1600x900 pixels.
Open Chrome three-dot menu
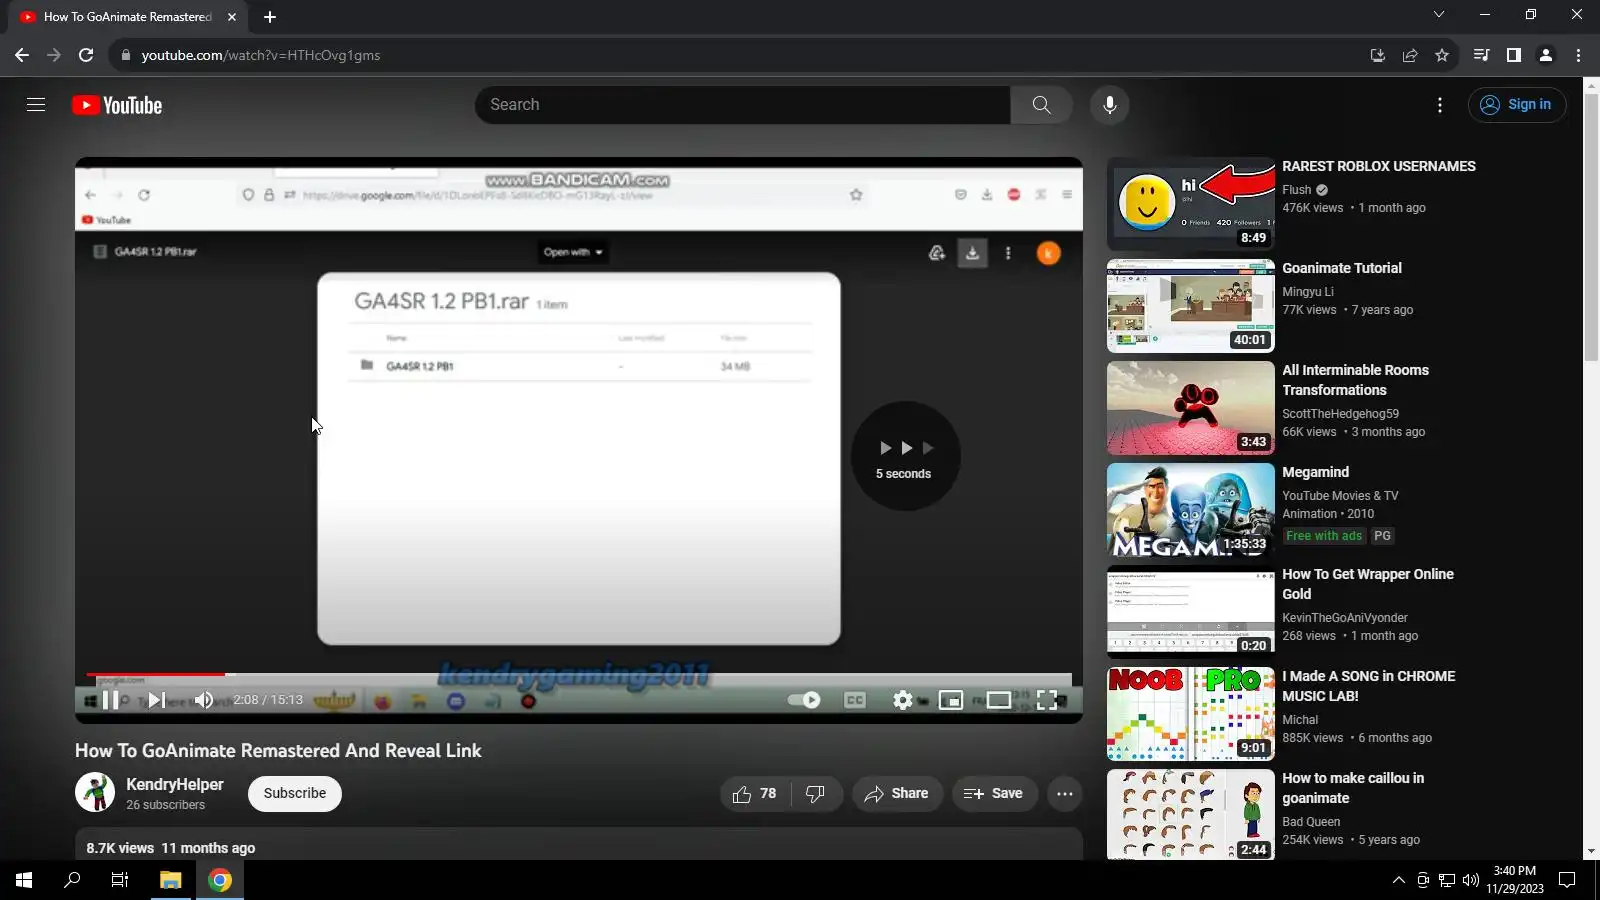tap(1578, 55)
